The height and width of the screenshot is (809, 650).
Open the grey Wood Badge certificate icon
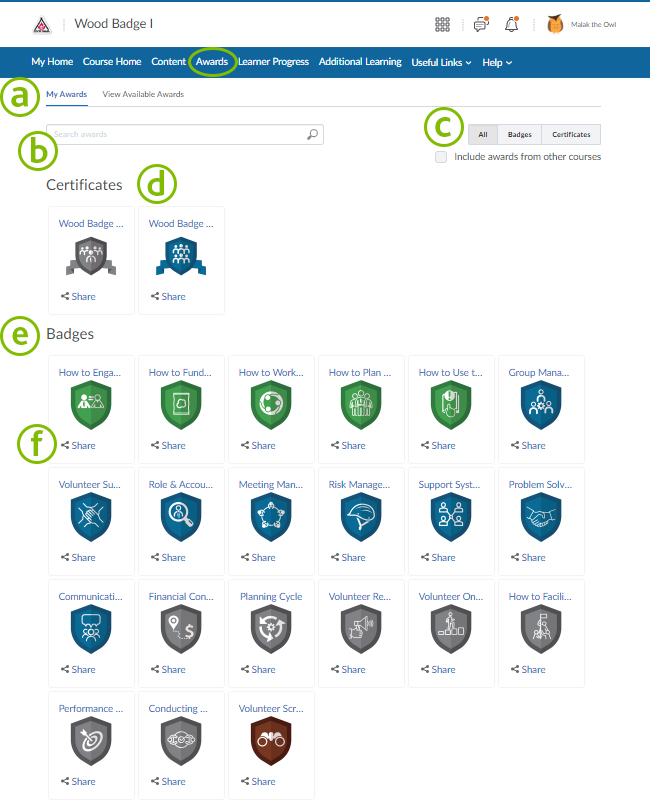(91, 256)
